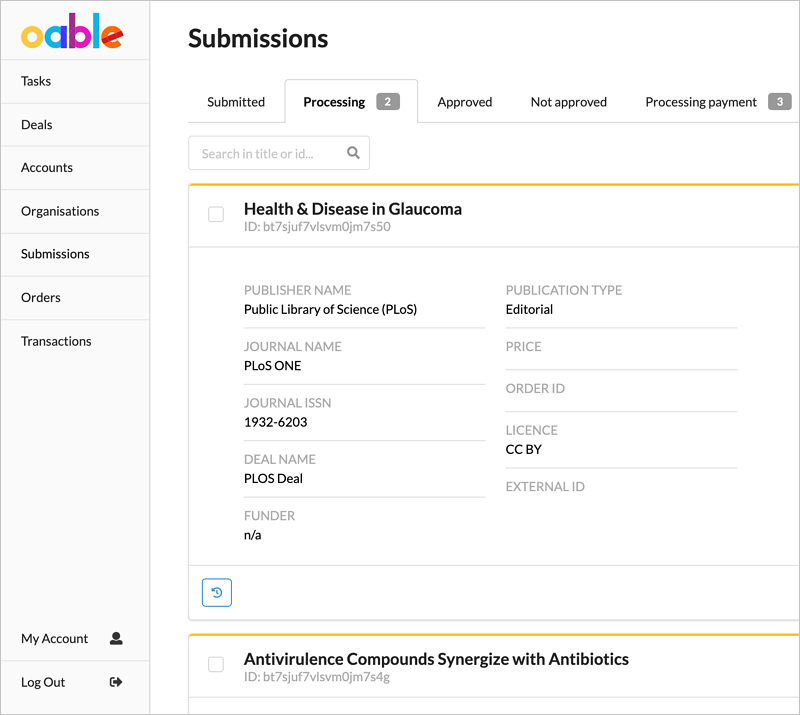Open the Approved tab

coord(465,102)
